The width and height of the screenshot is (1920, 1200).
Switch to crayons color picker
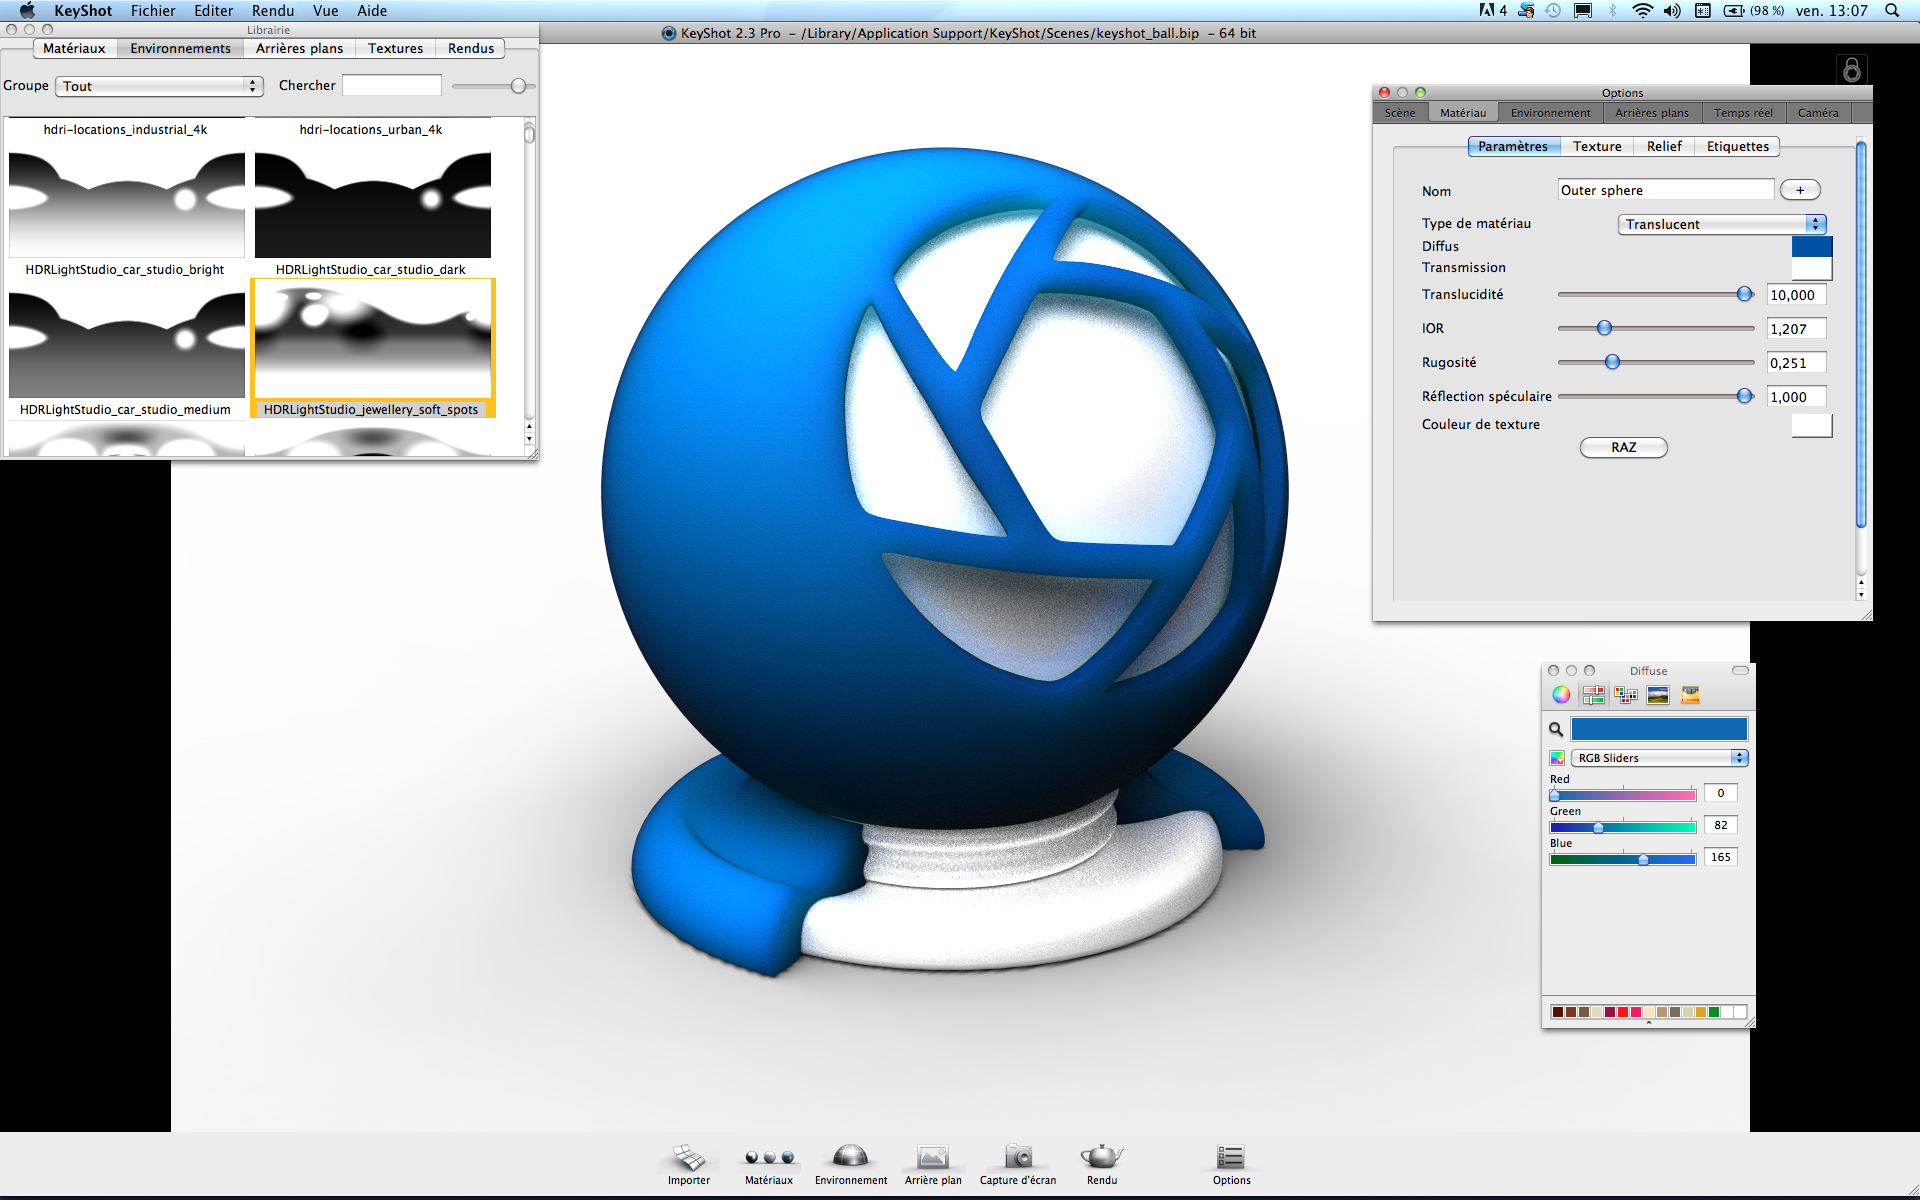coord(1690,695)
